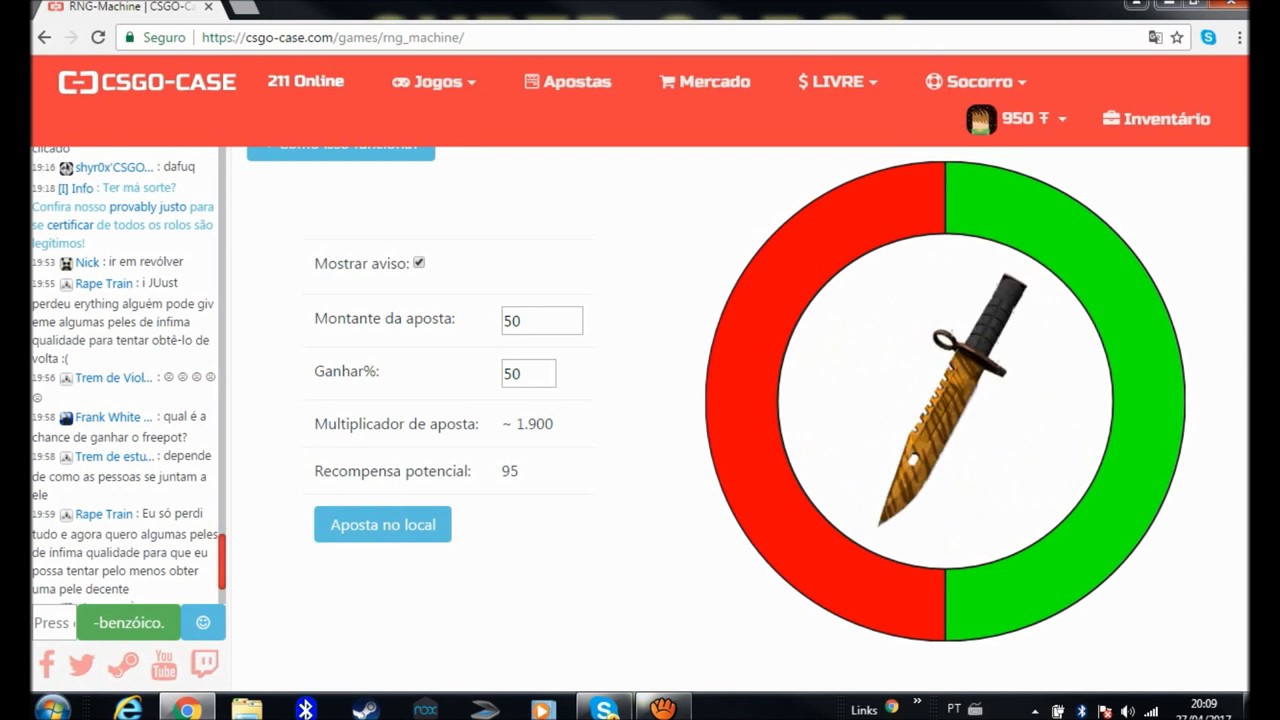Click shyr0x'CSGO username in chat
The image size is (1280, 720).
(114, 167)
